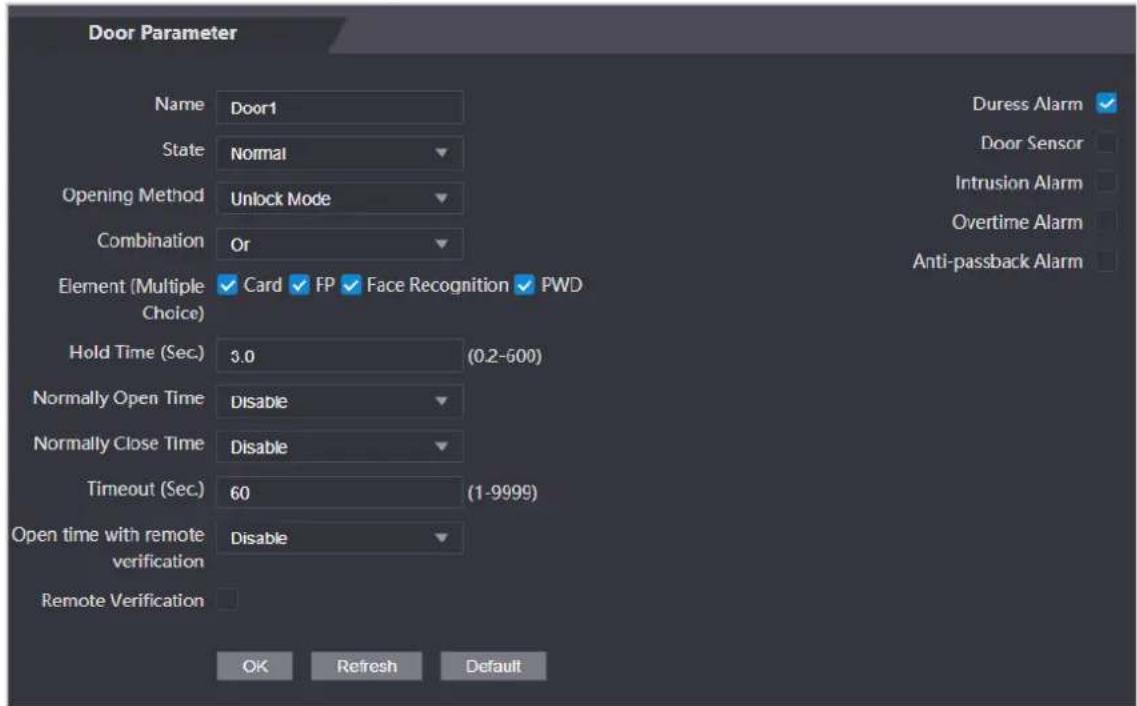This screenshot has height=706, width=1137.
Task: Toggle the PWD element checkbox
Action: point(524,285)
